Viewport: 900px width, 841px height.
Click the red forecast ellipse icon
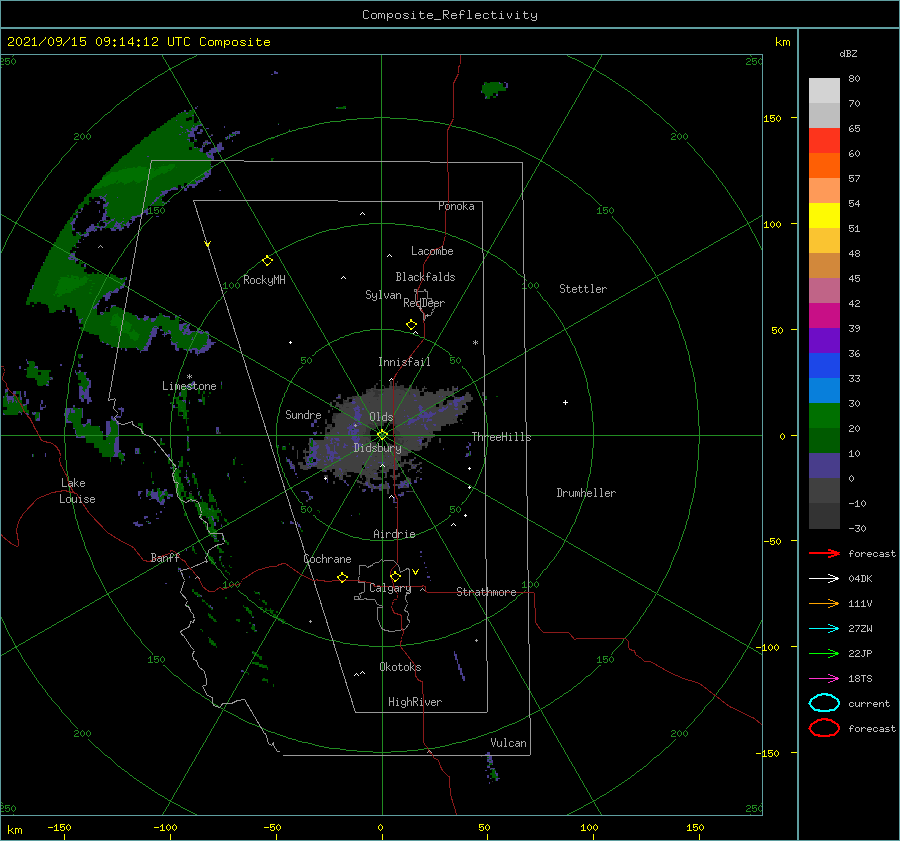pos(824,728)
